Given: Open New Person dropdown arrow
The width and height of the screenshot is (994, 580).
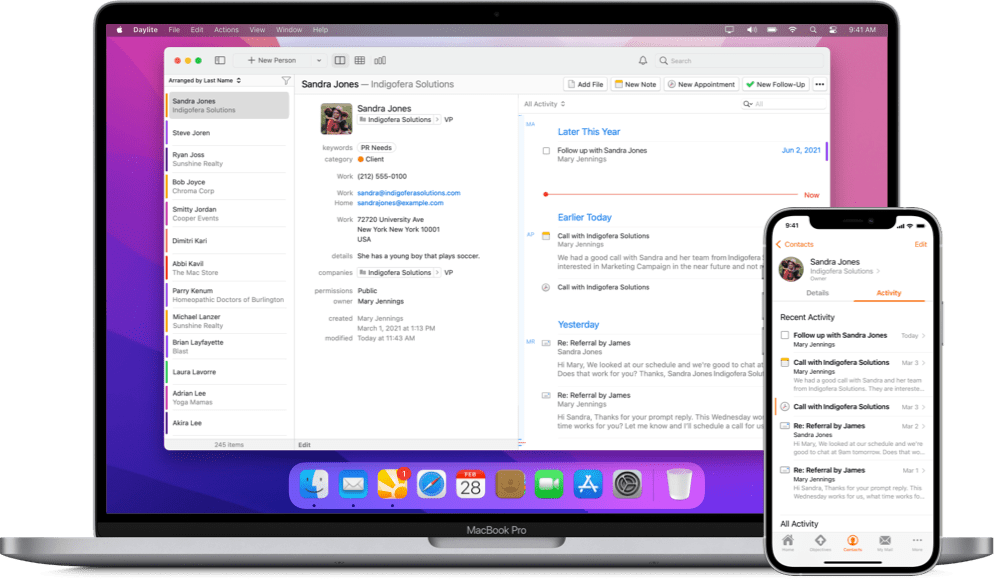Looking at the screenshot, I should tap(319, 60).
